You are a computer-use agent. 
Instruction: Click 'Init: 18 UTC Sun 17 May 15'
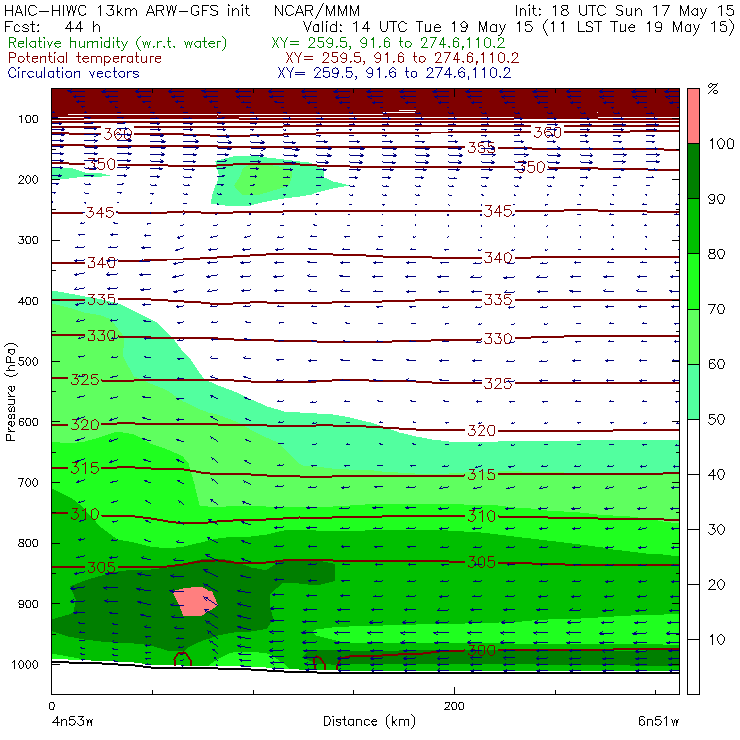624,11
